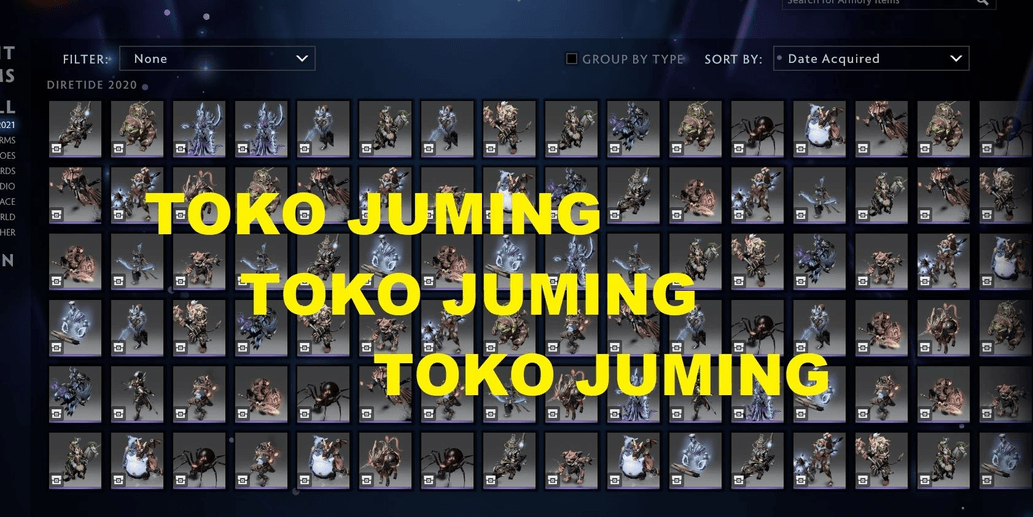1033x517 pixels.
Task: Select the sidebar category ending in HER
Action: (x=8, y=232)
